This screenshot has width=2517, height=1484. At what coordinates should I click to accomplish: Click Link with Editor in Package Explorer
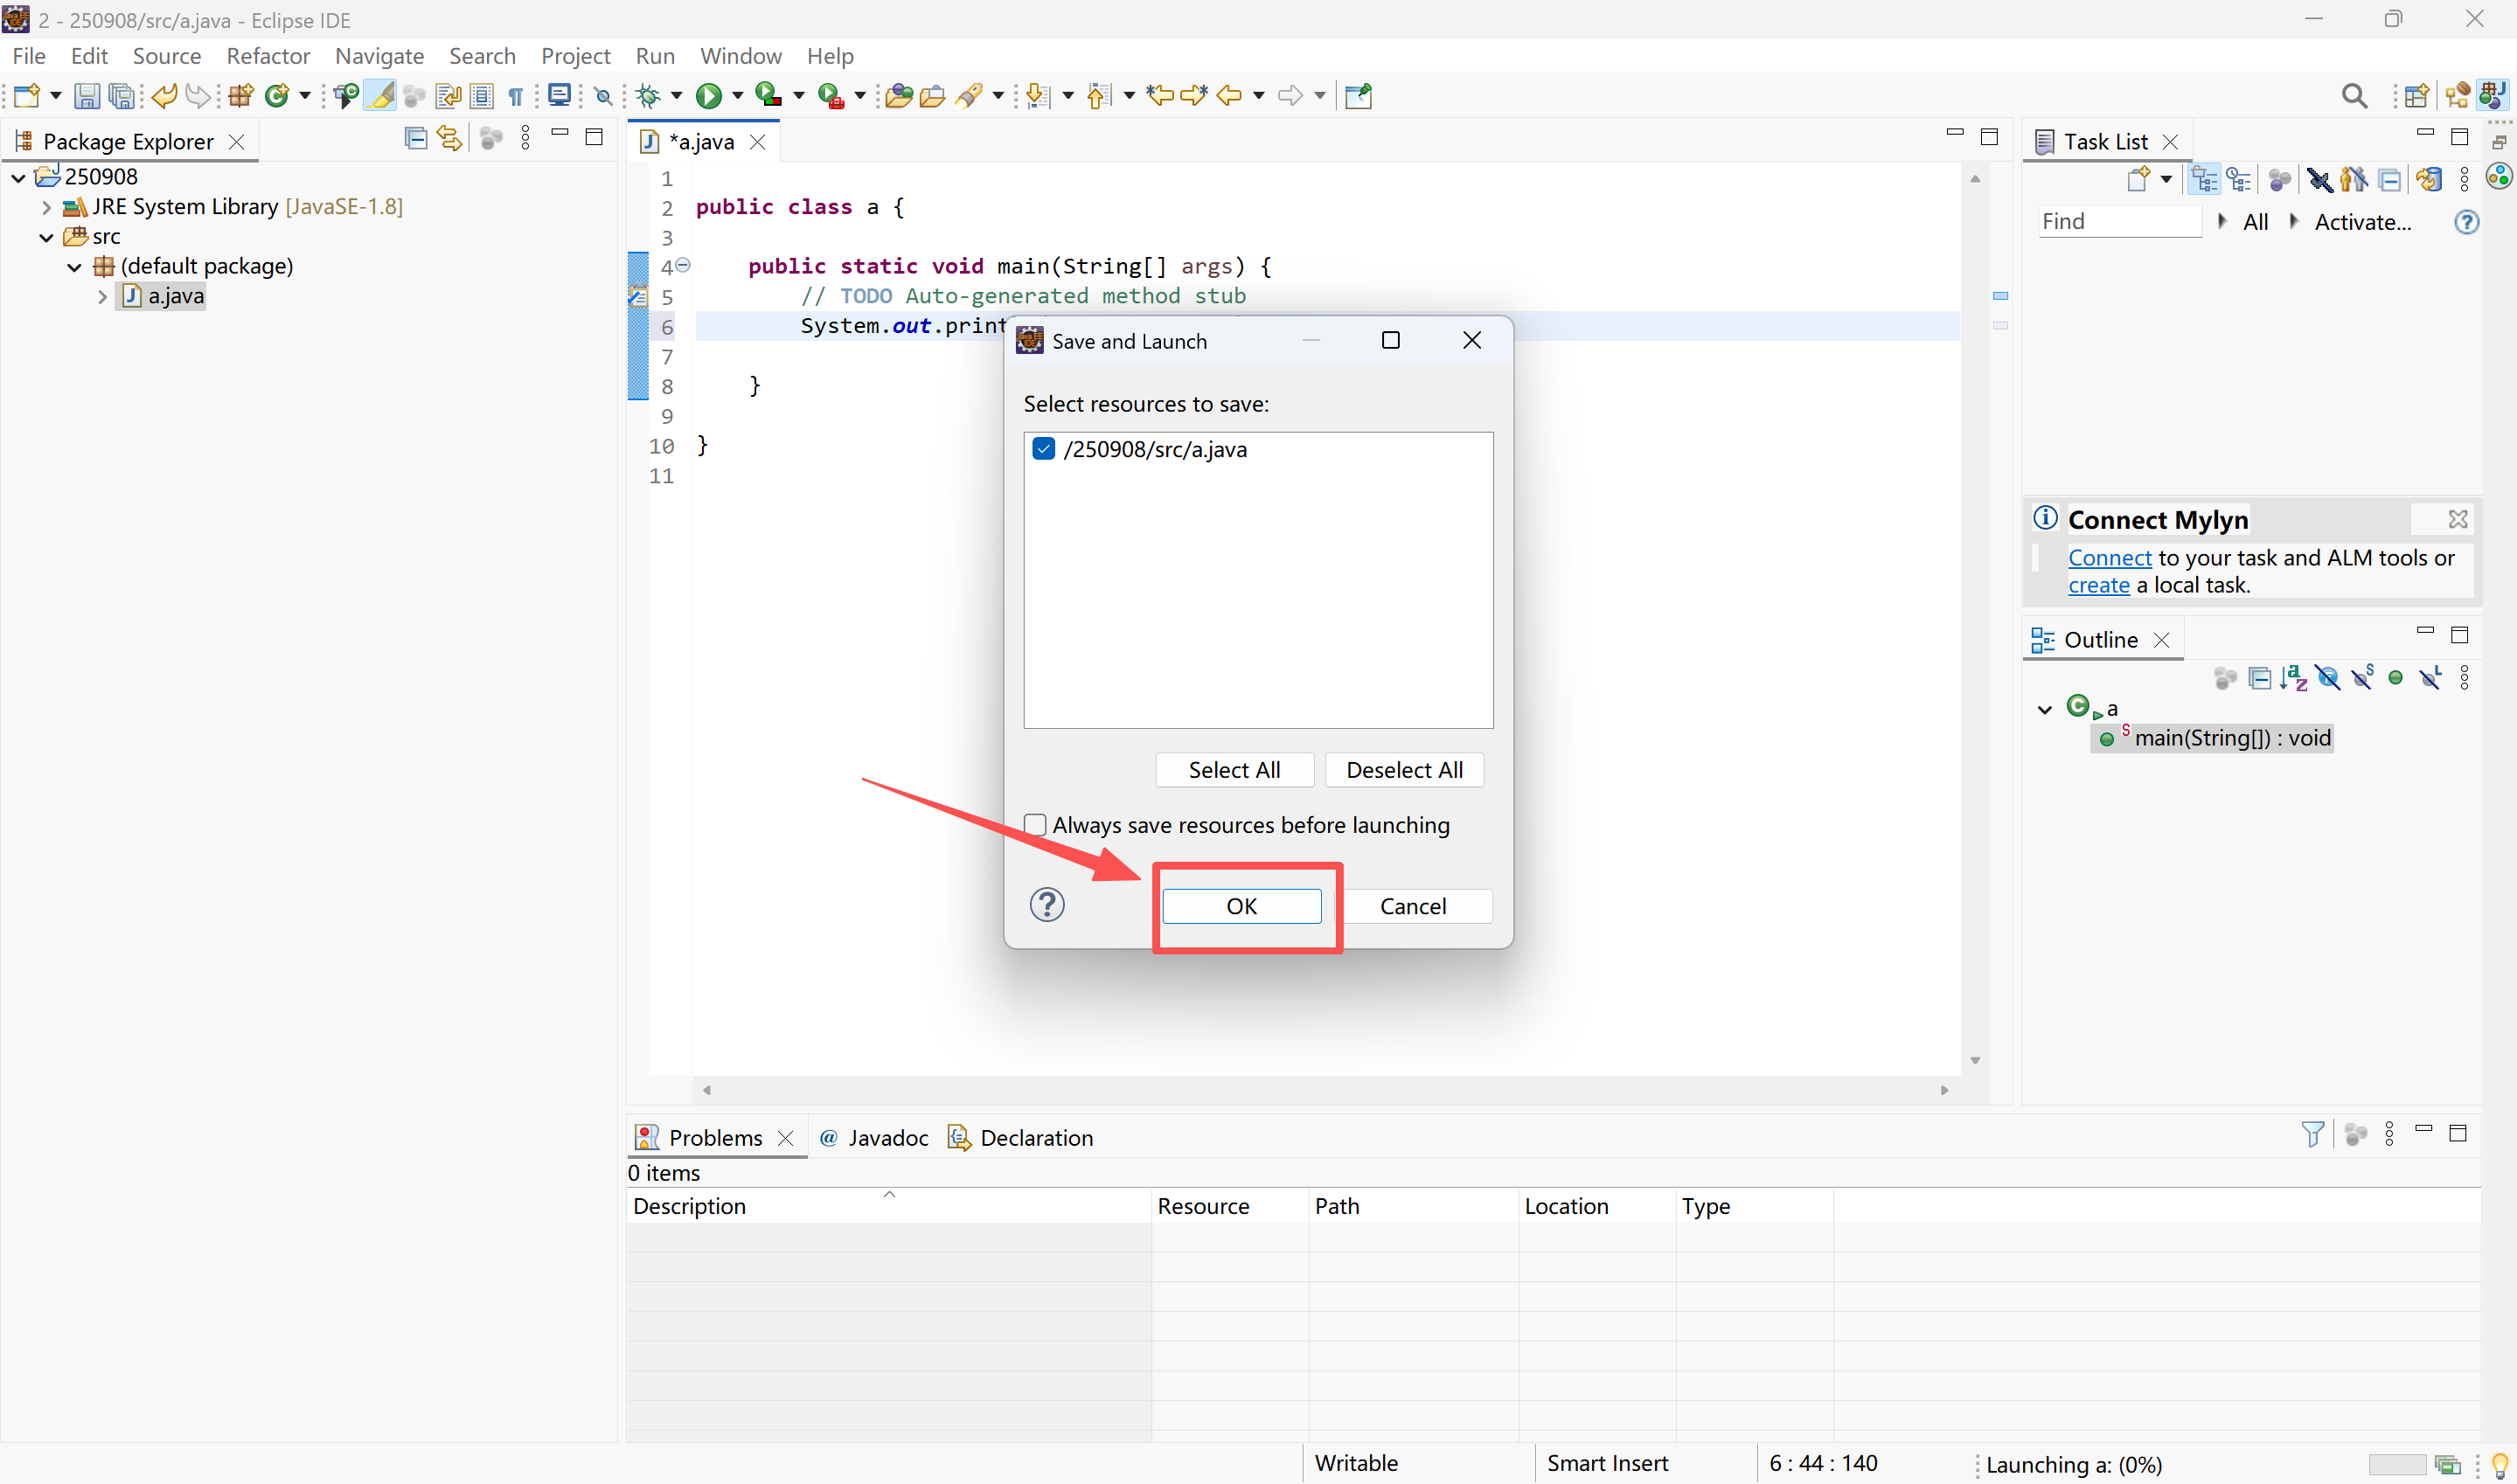(x=450, y=139)
